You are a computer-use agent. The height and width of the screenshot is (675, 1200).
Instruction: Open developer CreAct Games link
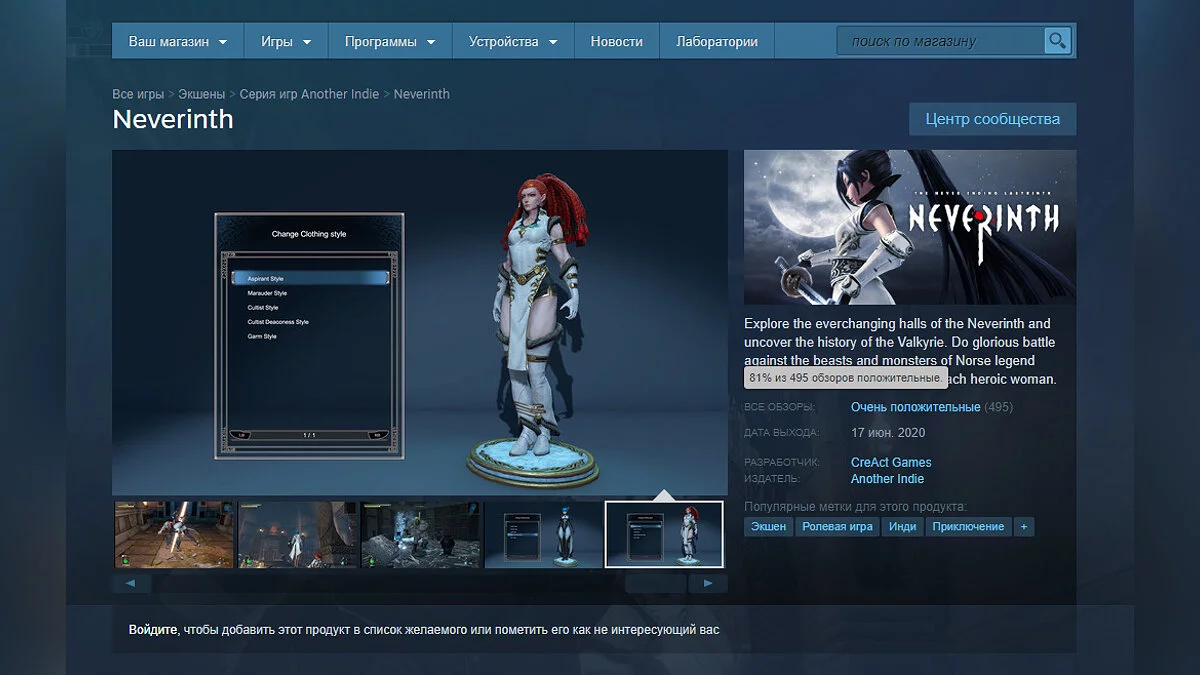click(891, 462)
